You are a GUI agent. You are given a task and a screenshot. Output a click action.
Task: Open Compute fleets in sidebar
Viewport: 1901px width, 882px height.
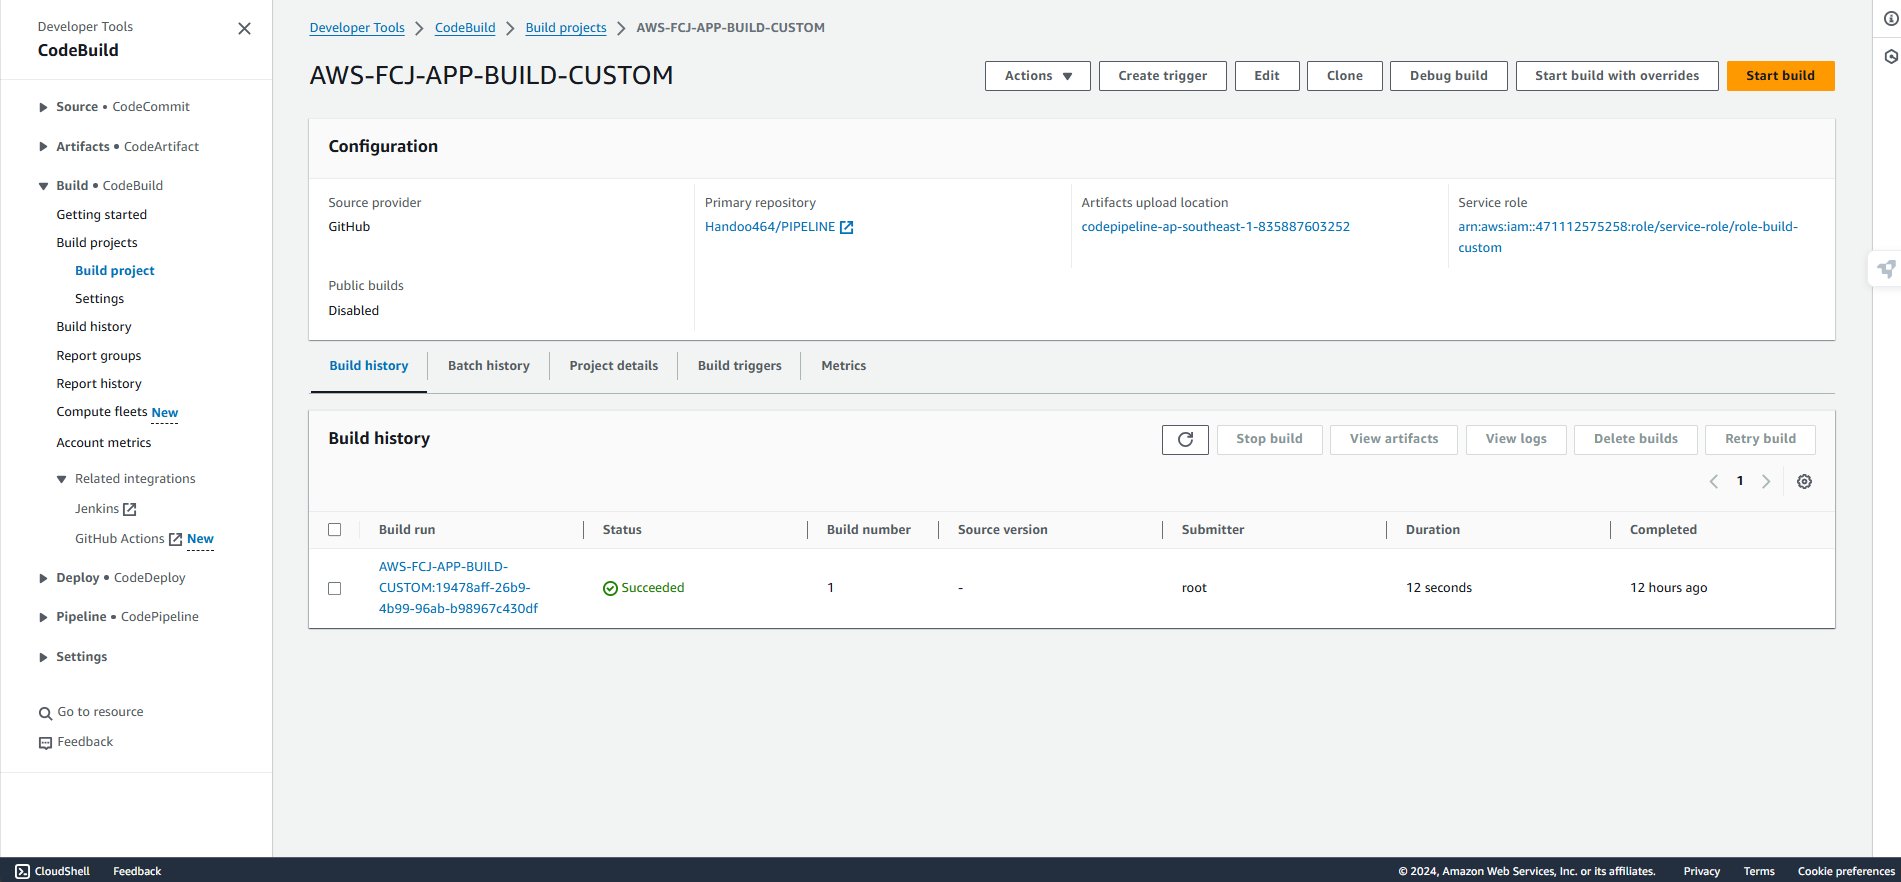click(x=102, y=412)
